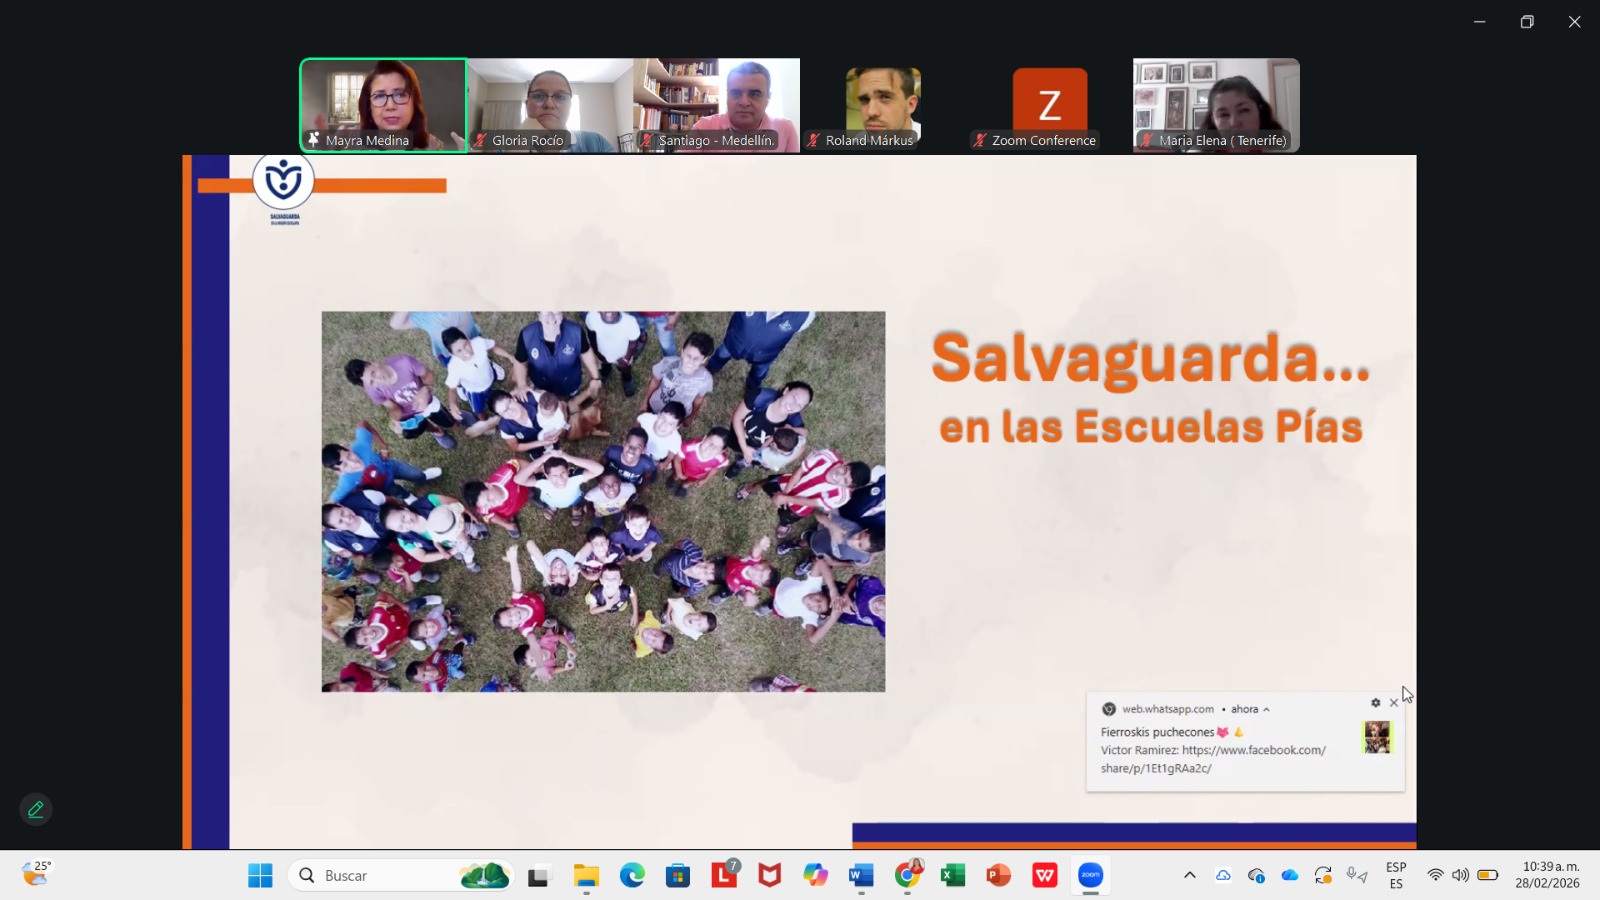
Task: Open the WPS Office taskbar icon
Action: (x=1044, y=876)
